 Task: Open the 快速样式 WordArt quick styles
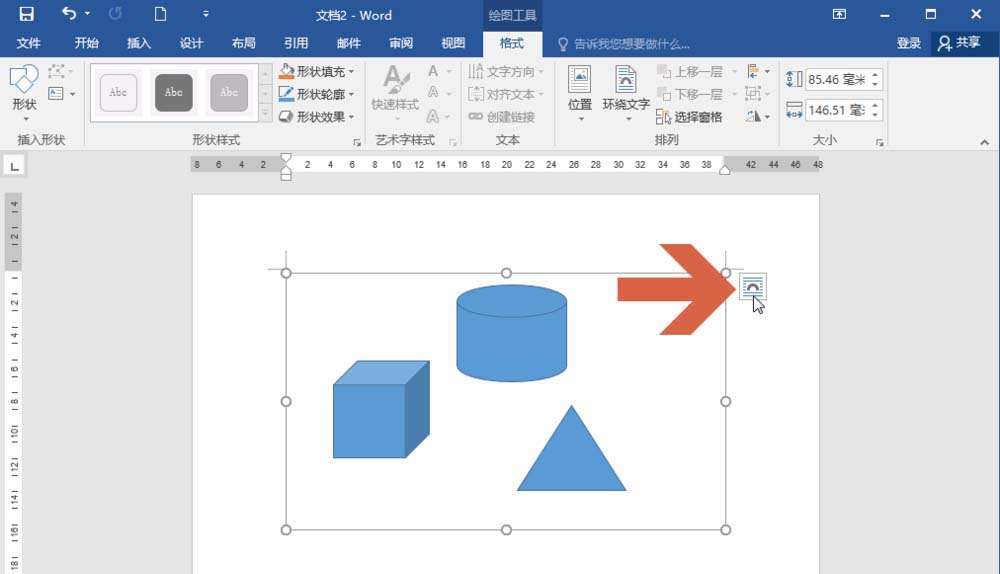tap(395, 93)
